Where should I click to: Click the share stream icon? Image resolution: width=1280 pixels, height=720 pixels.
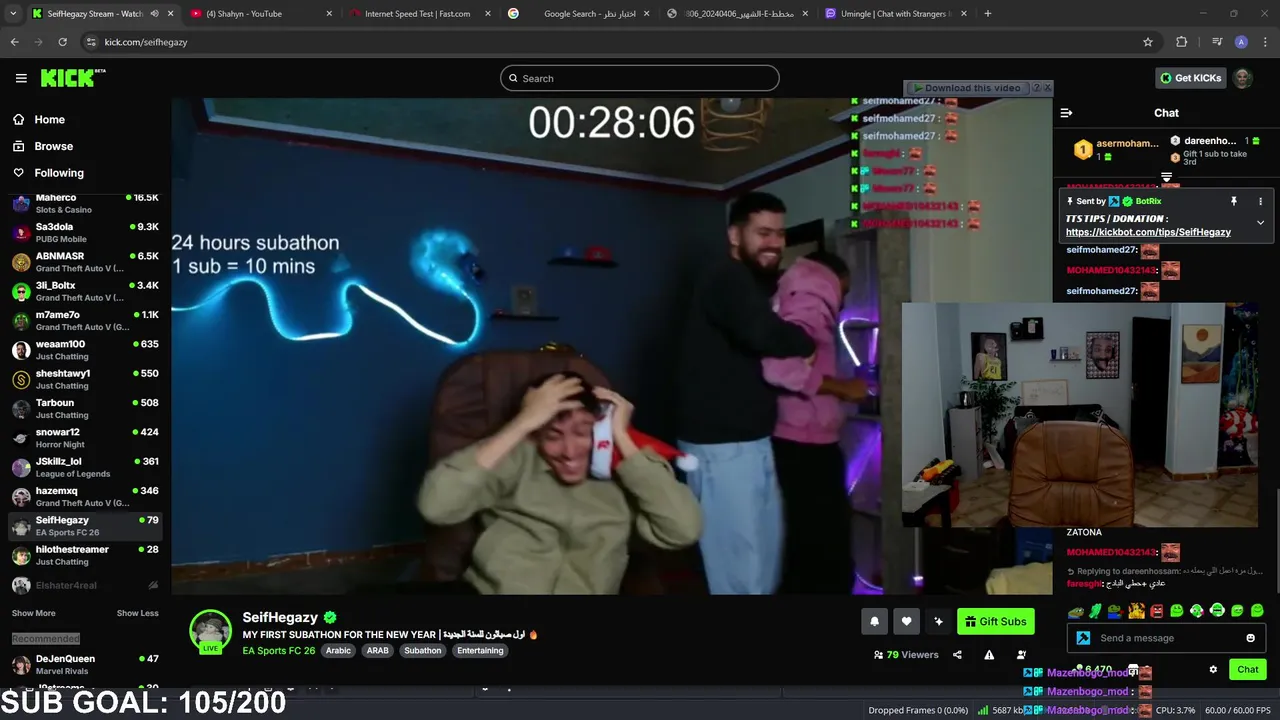pos(957,655)
